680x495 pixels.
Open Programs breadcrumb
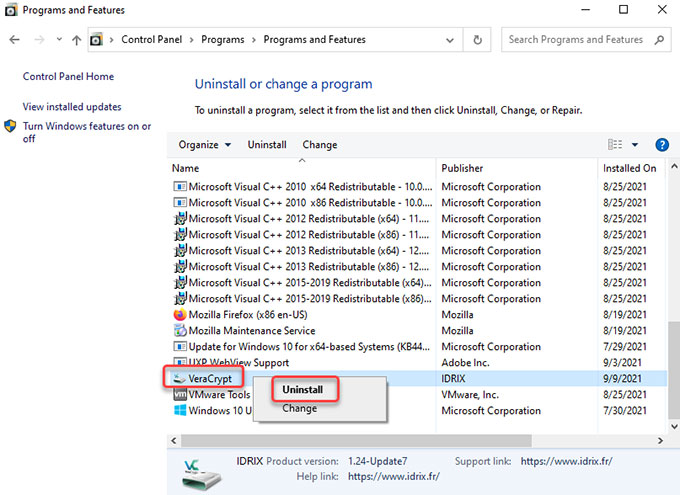222,39
